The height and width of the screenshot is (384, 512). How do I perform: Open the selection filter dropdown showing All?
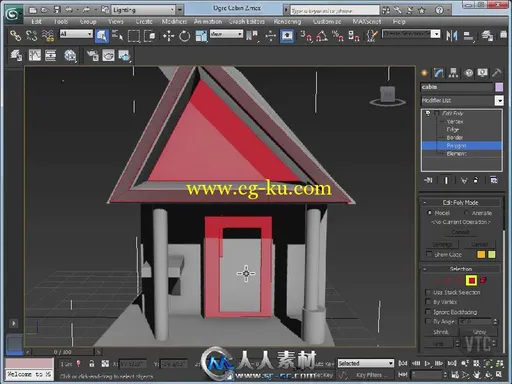tap(76, 34)
